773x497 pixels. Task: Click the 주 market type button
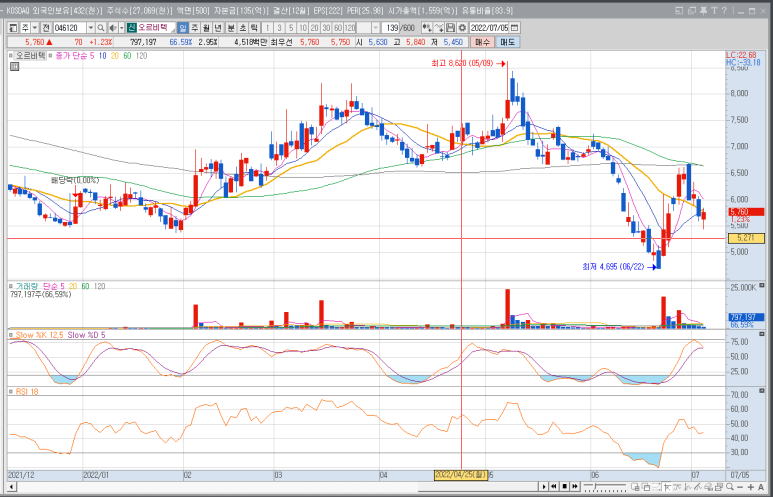tap(25, 28)
